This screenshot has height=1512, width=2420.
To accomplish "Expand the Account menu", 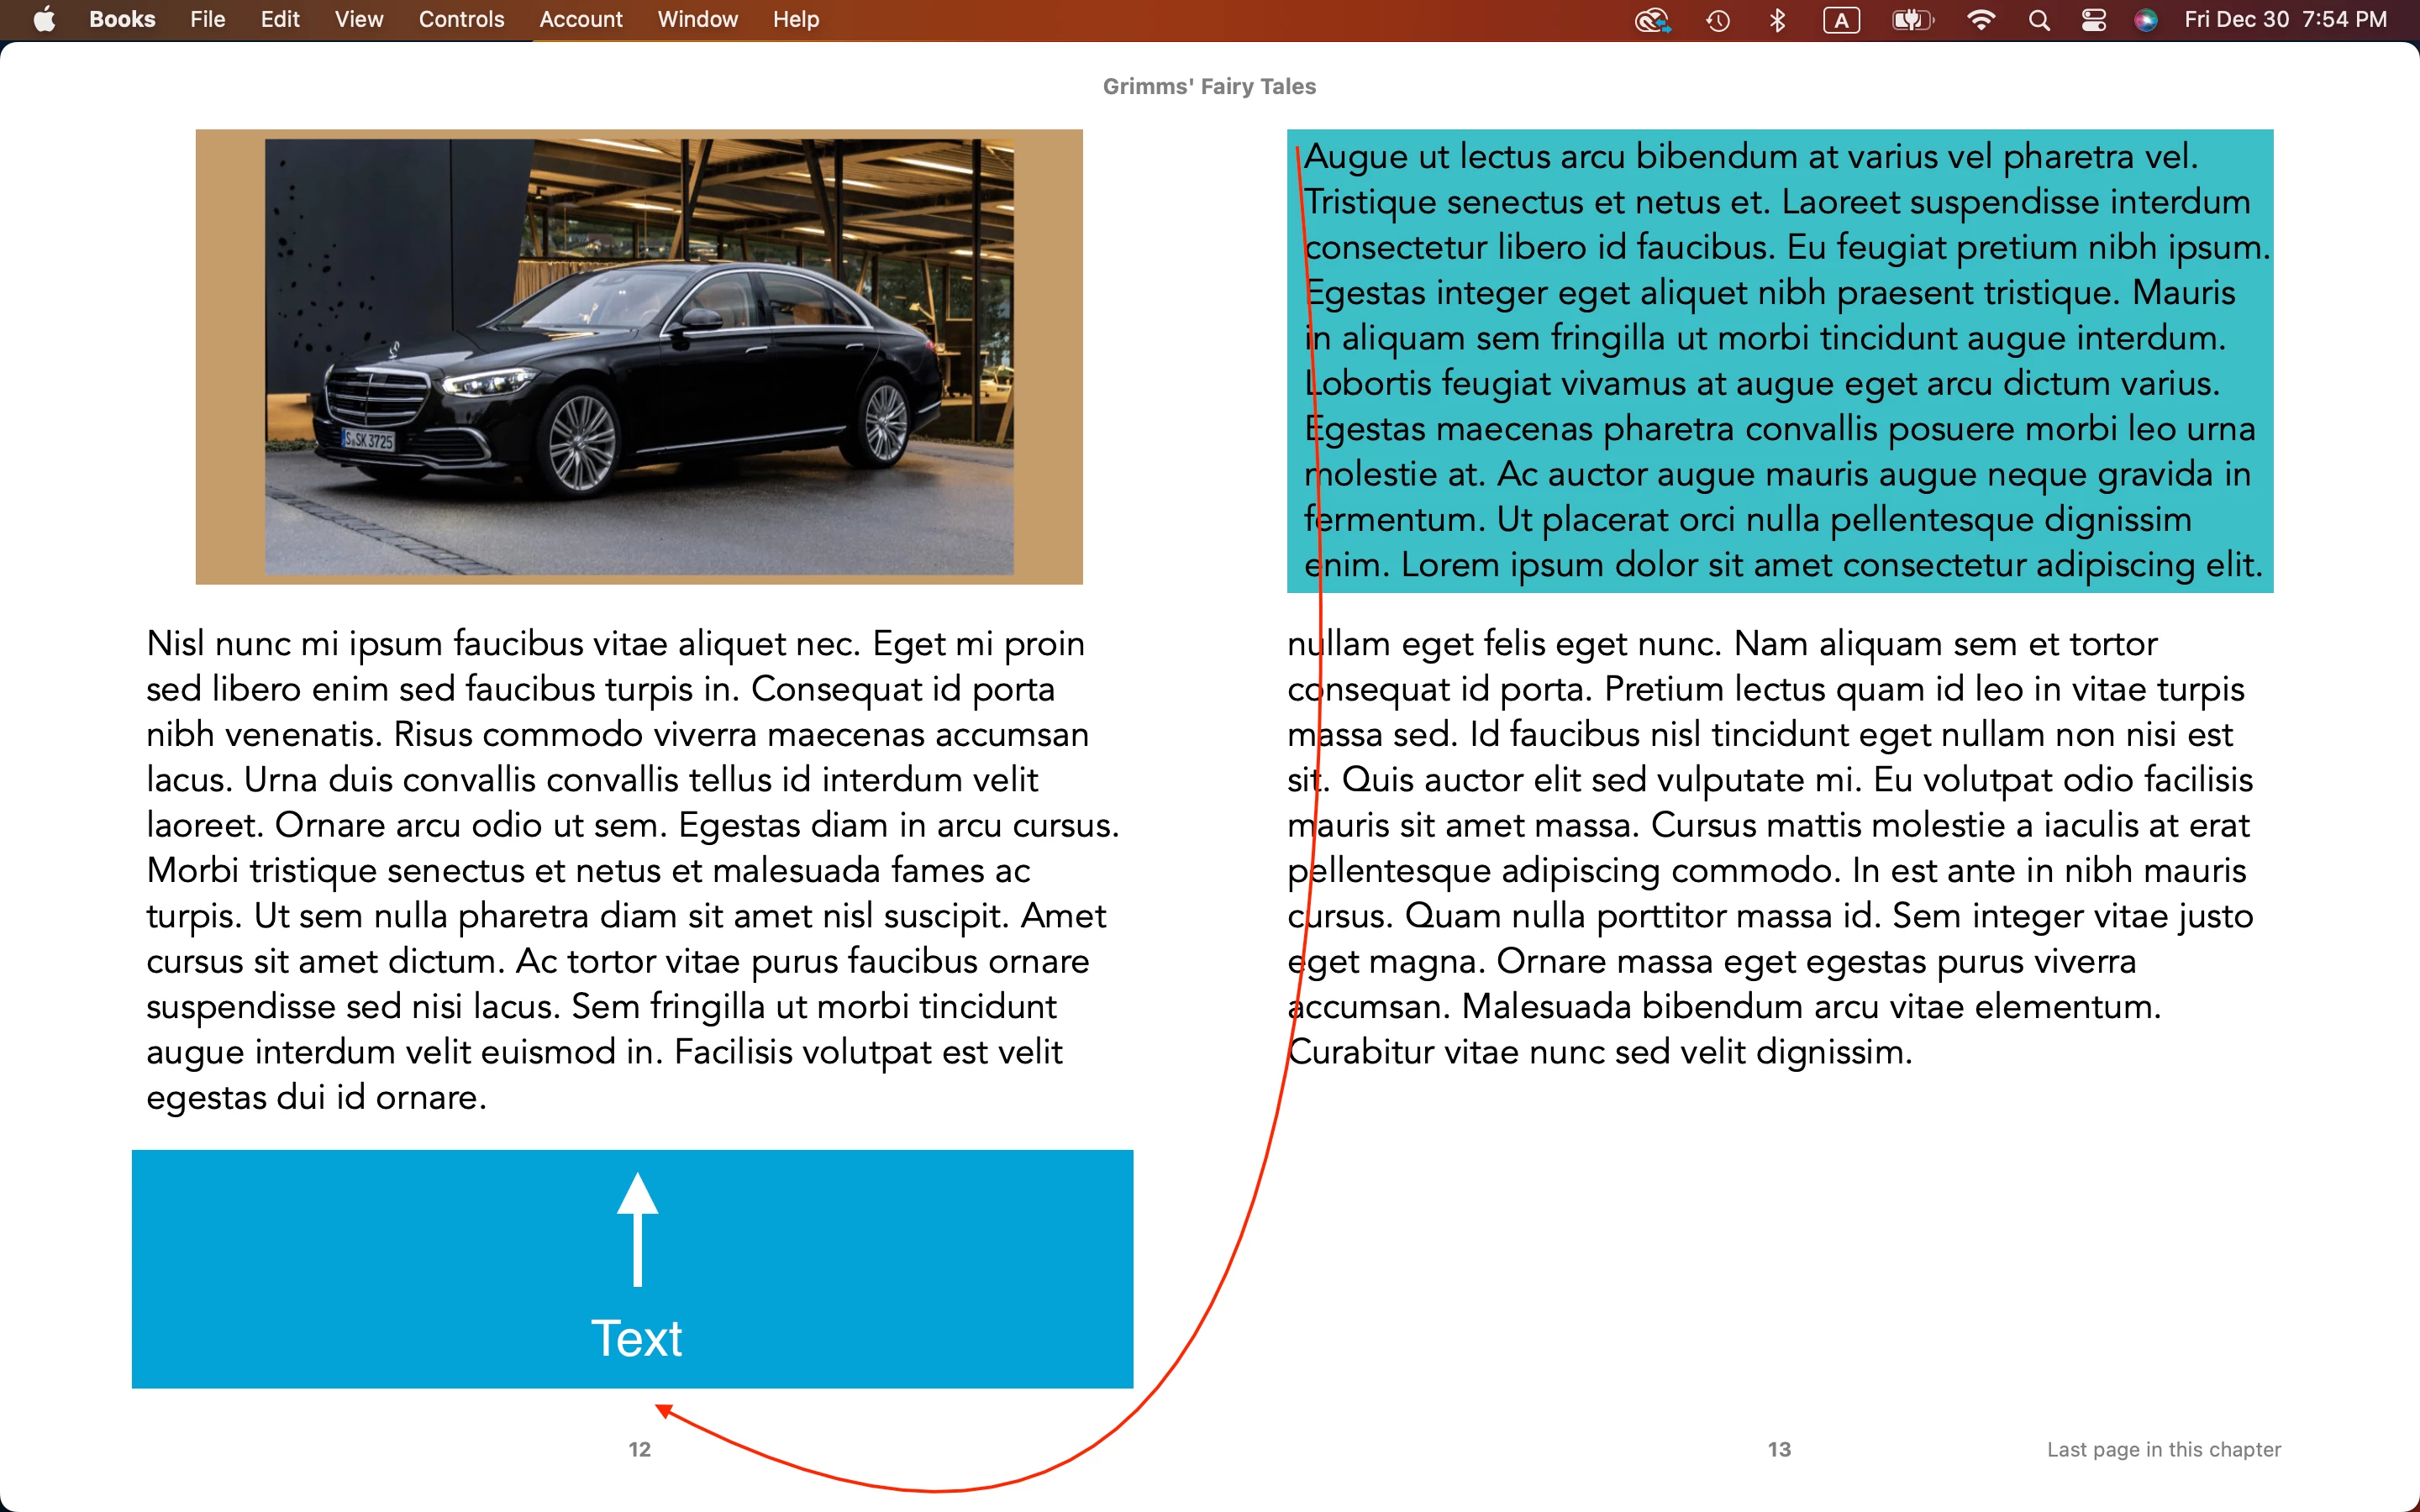I will coord(580,20).
